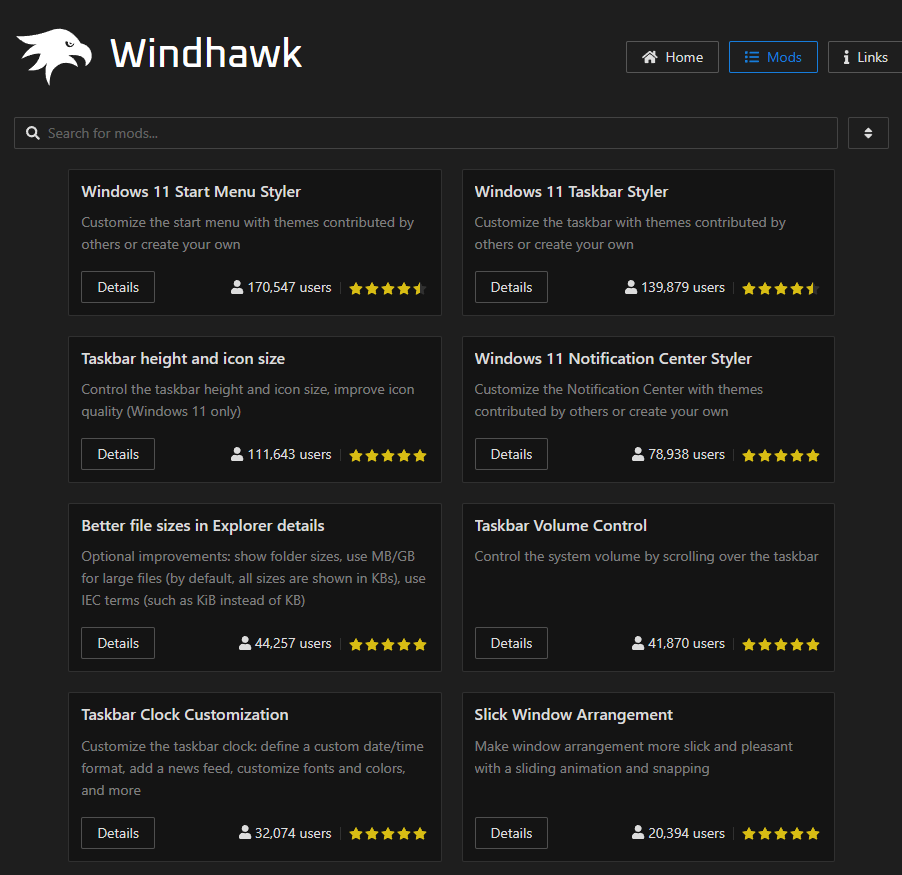The width and height of the screenshot is (902, 875).
Task: Click description 'Make window arrangement more slick'
Action: (633, 757)
